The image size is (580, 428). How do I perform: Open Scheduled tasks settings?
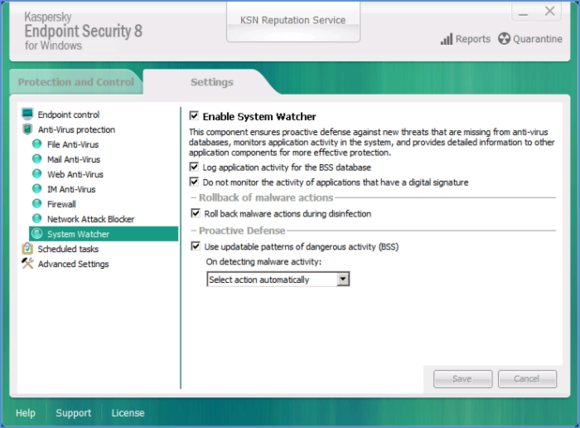(x=68, y=249)
